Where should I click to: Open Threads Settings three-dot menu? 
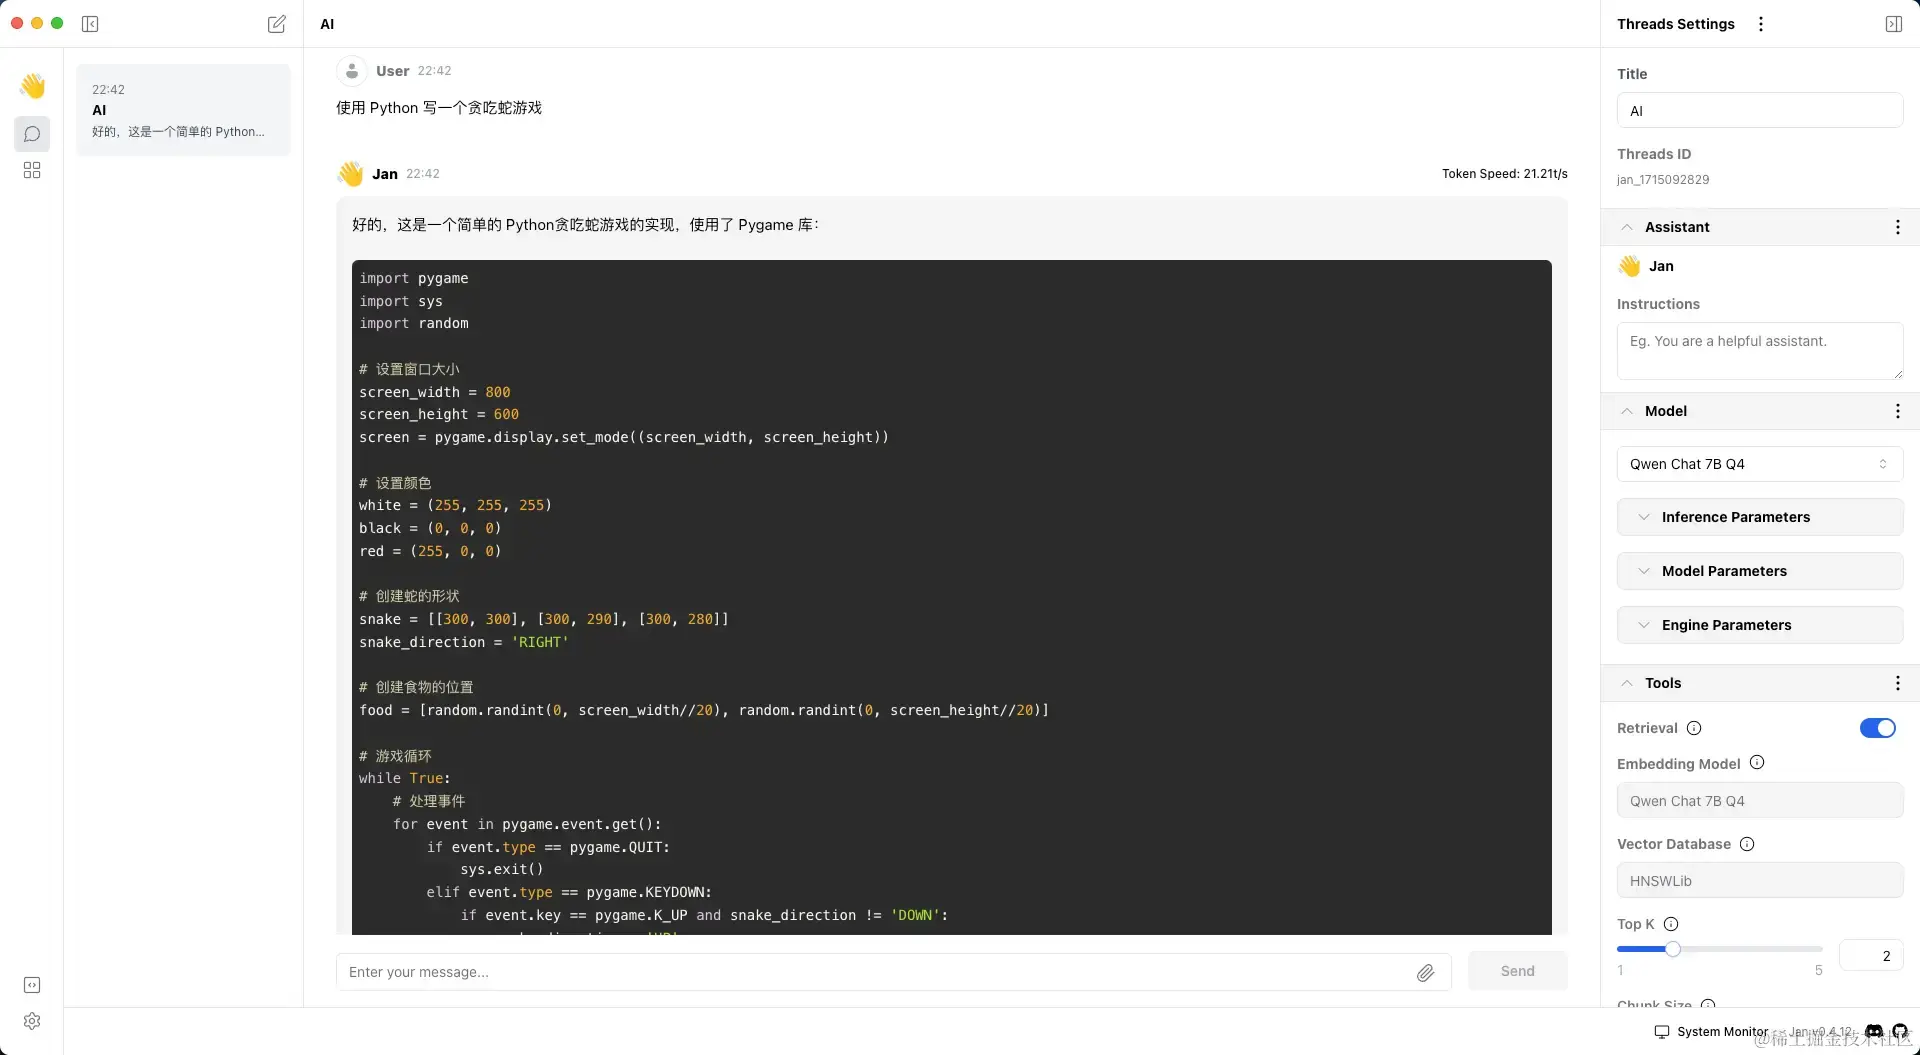(1761, 24)
